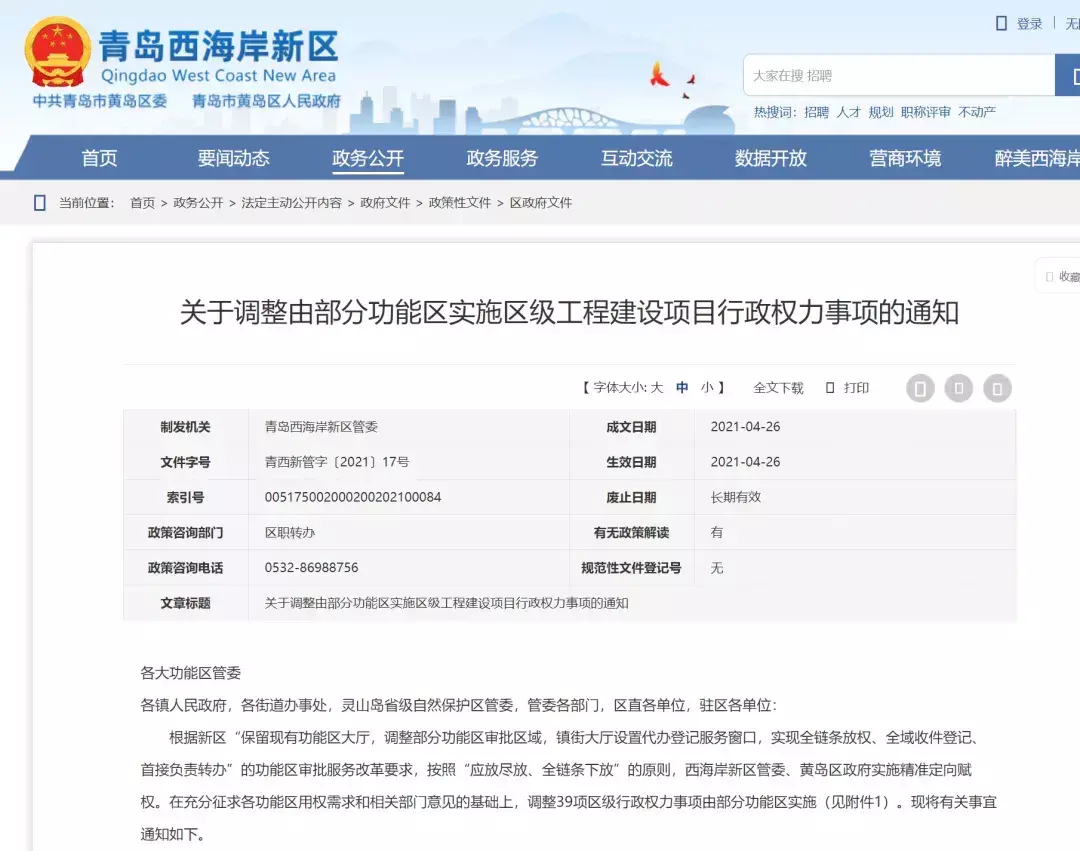This screenshot has width=1080, height=851.
Task: Open the 数据开放 menu
Action: (770, 158)
